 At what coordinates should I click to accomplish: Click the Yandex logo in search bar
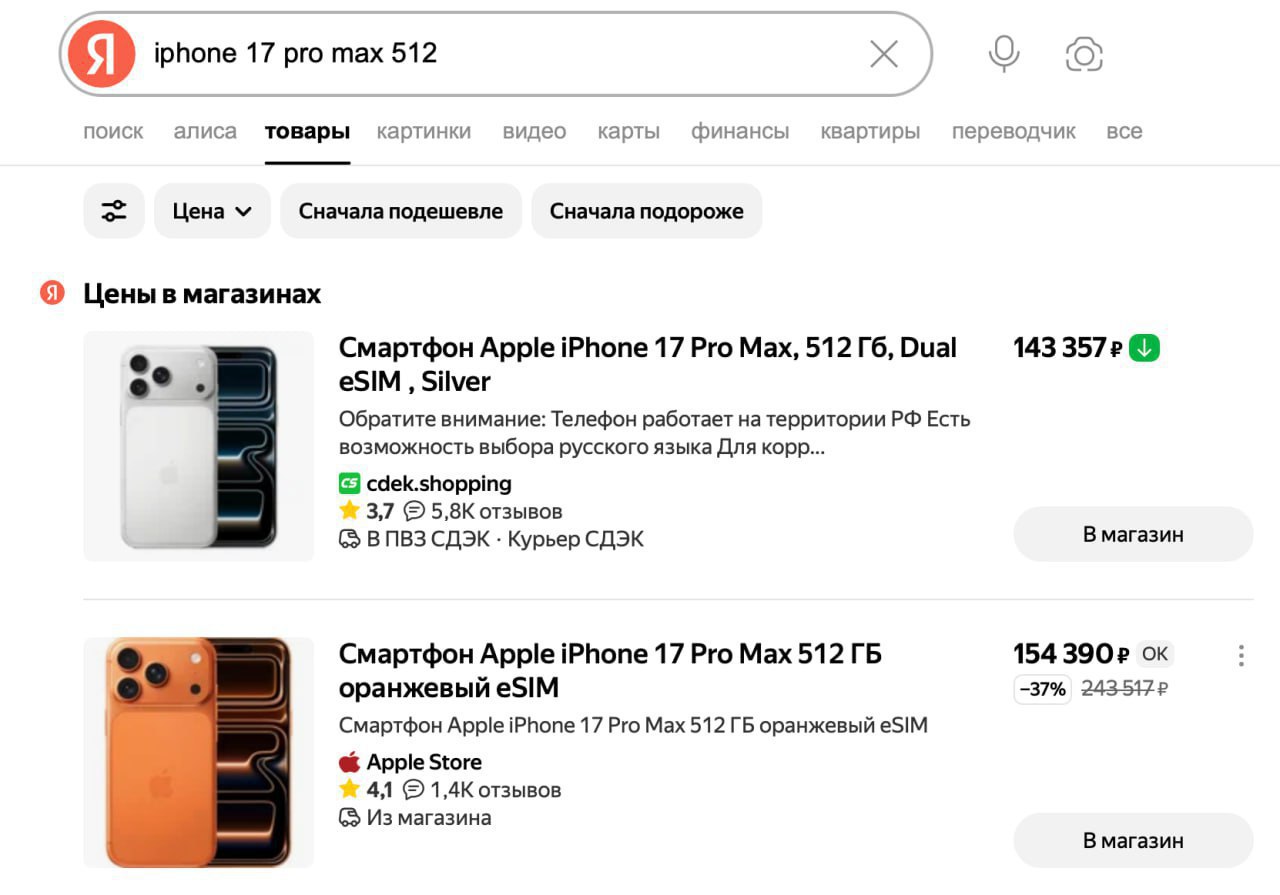click(101, 54)
